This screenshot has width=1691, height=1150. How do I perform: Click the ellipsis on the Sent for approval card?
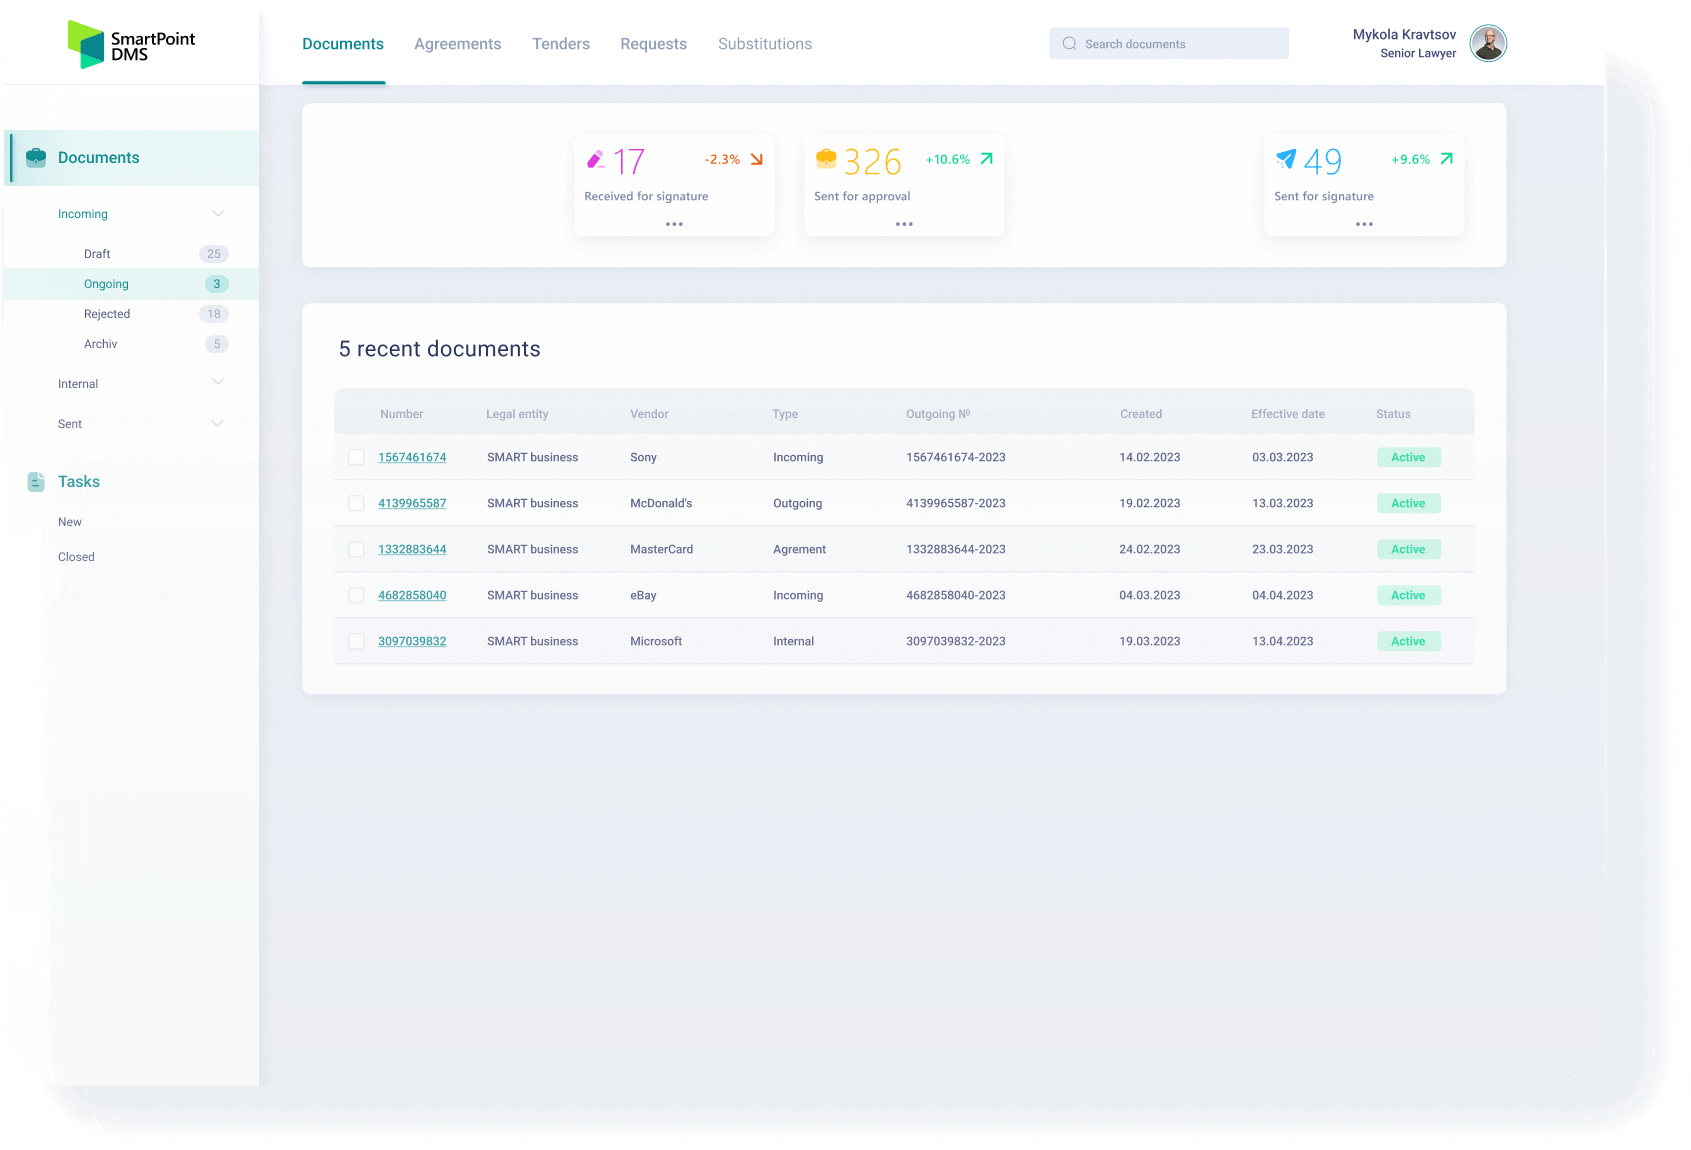[903, 224]
